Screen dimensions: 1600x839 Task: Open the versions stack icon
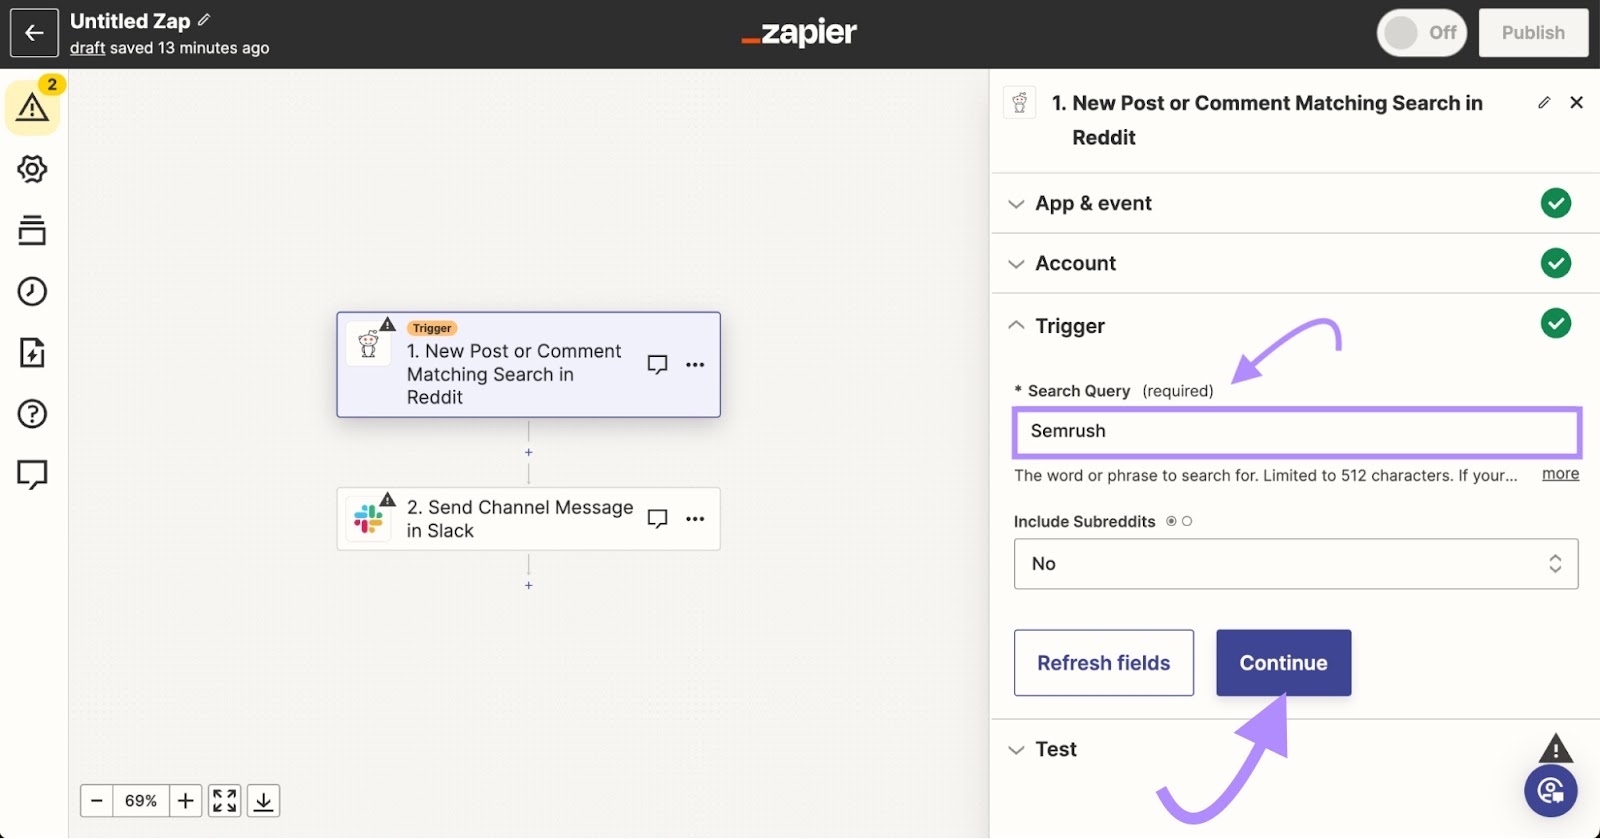32,230
